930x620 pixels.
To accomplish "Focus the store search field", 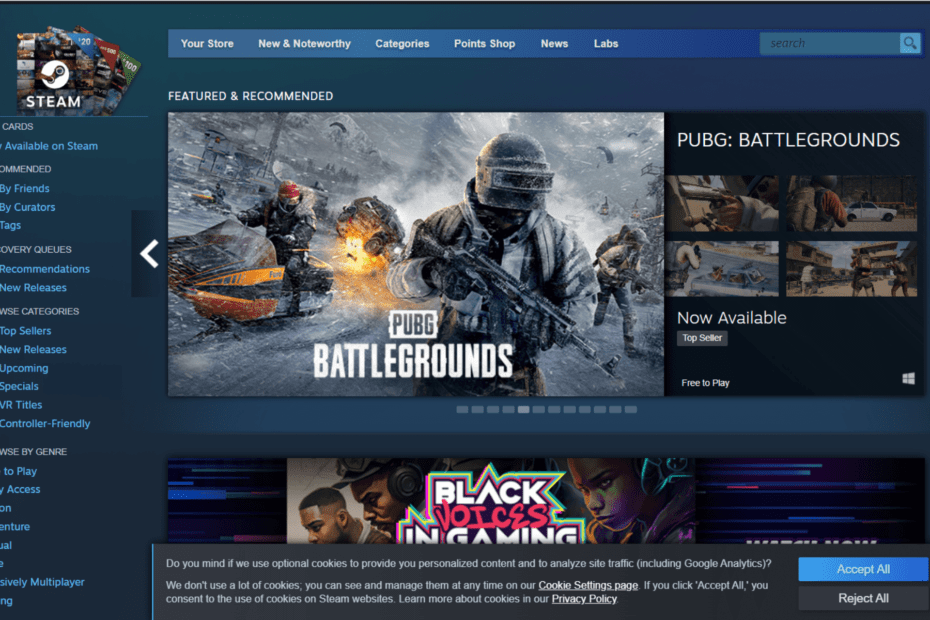I will point(829,43).
